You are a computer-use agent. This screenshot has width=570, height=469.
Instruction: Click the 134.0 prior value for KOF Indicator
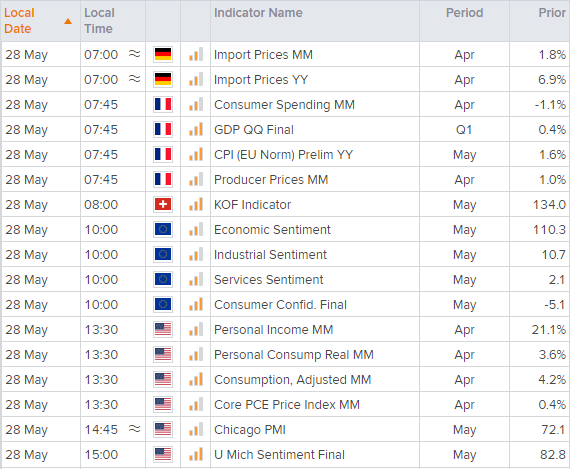pyautogui.click(x=549, y=204)
